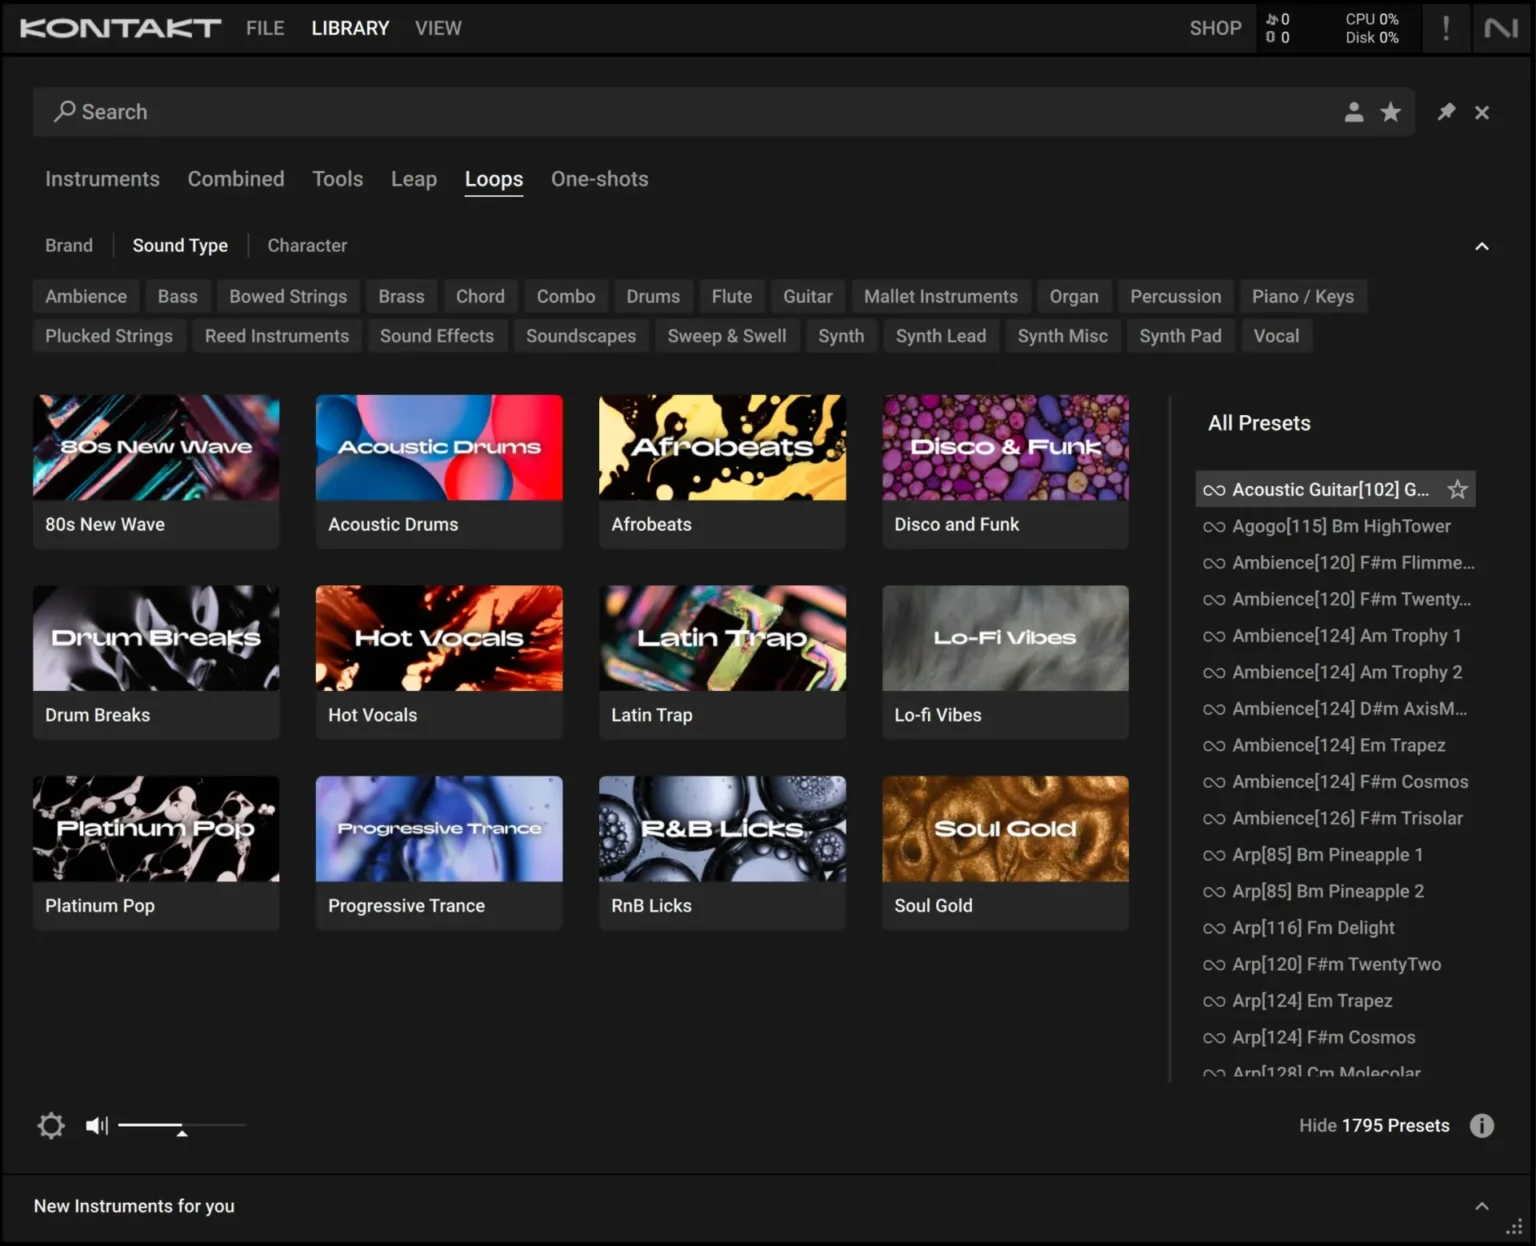This screenshot has height=1246, width=1536.
Task: Switch to the One-shots tab
Action: point(599,179)
